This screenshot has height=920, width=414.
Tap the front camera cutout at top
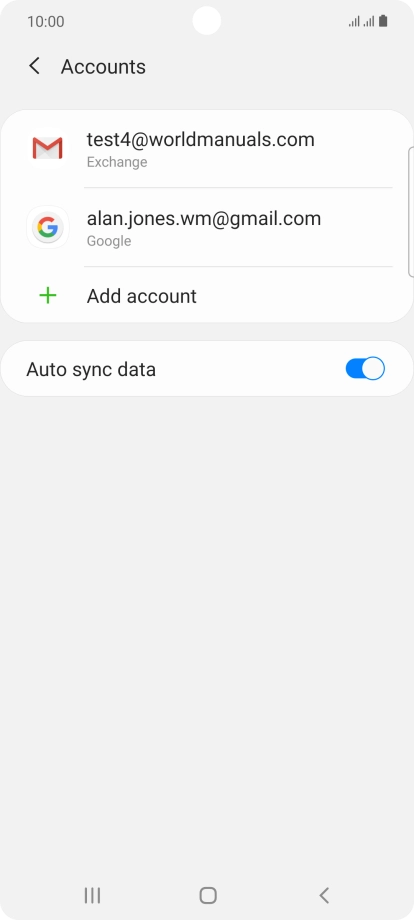(206, 21)
